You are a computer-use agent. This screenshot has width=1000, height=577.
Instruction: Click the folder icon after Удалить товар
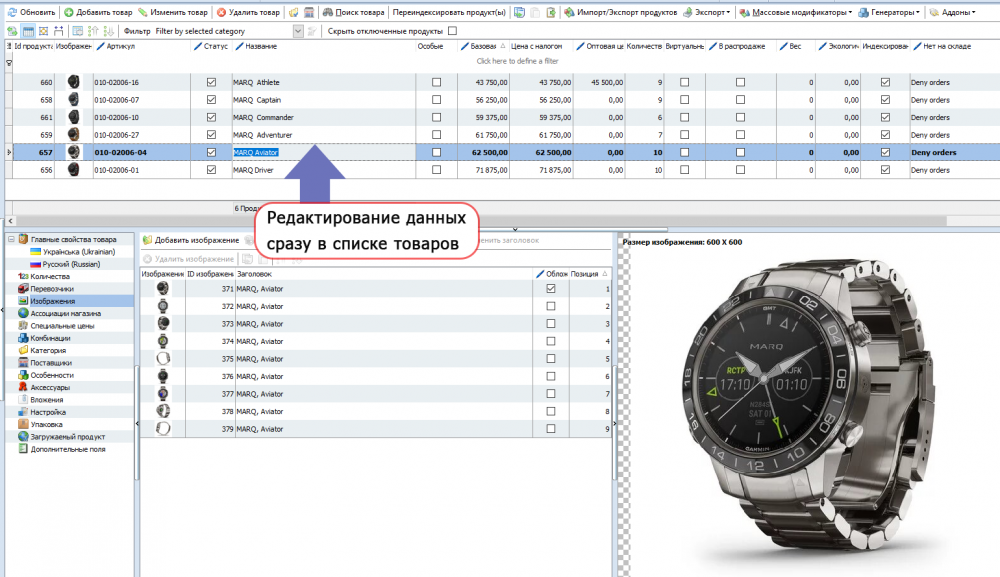(293, 12)
